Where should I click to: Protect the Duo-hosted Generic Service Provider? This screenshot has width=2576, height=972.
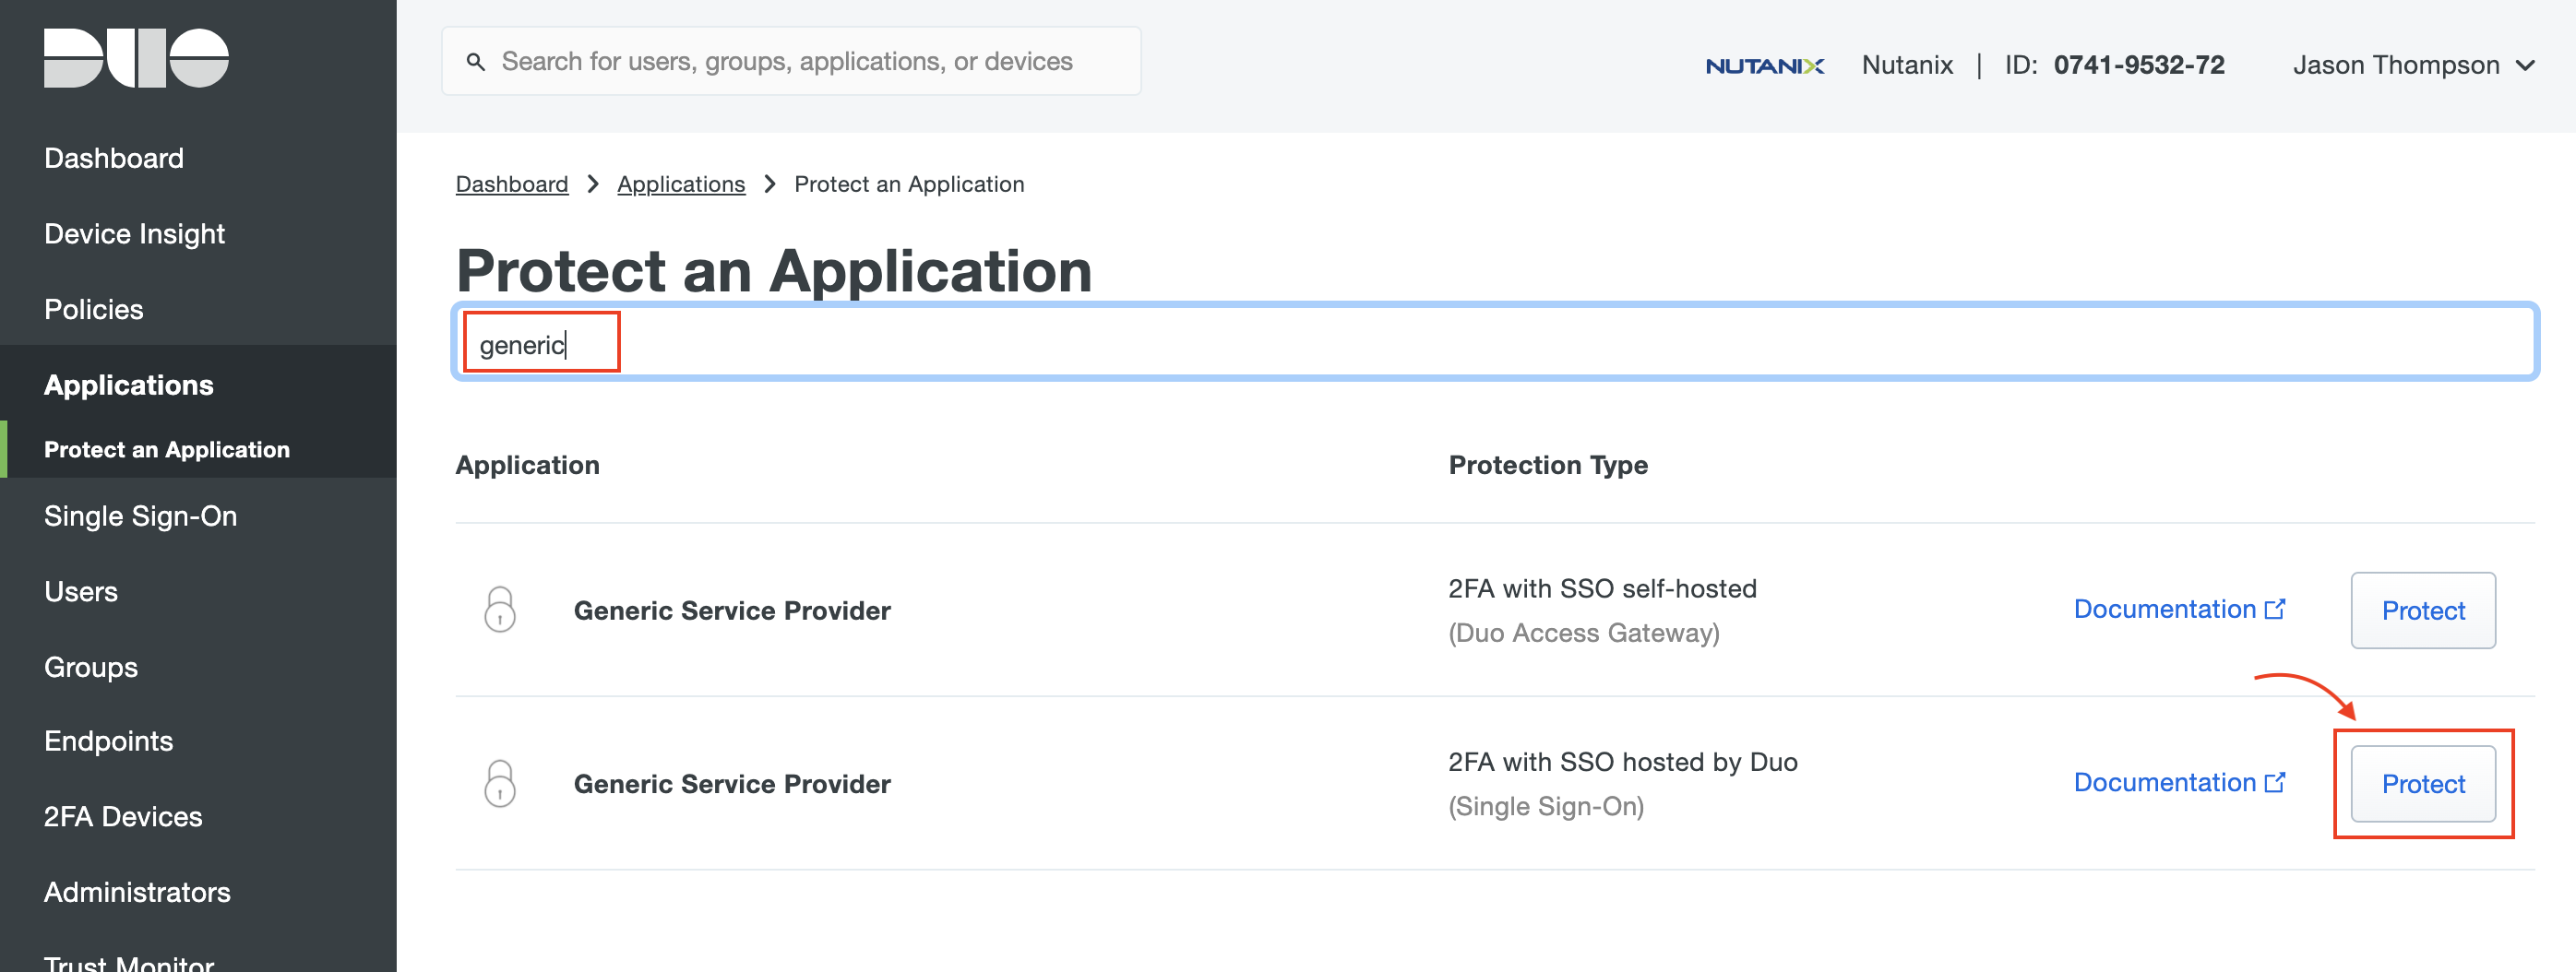[2422, 783]
